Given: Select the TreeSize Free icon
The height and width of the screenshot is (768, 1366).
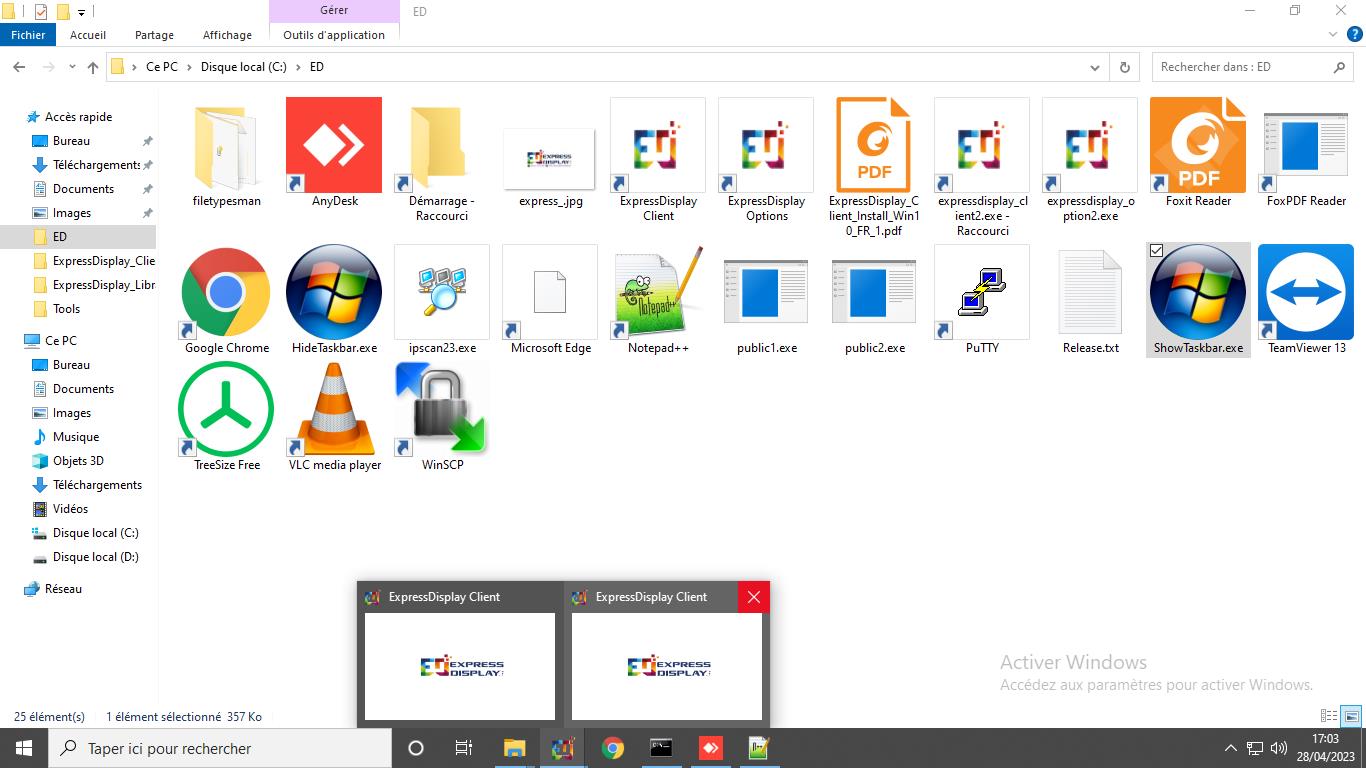Looking at the screenshot, I should [226, 410].
